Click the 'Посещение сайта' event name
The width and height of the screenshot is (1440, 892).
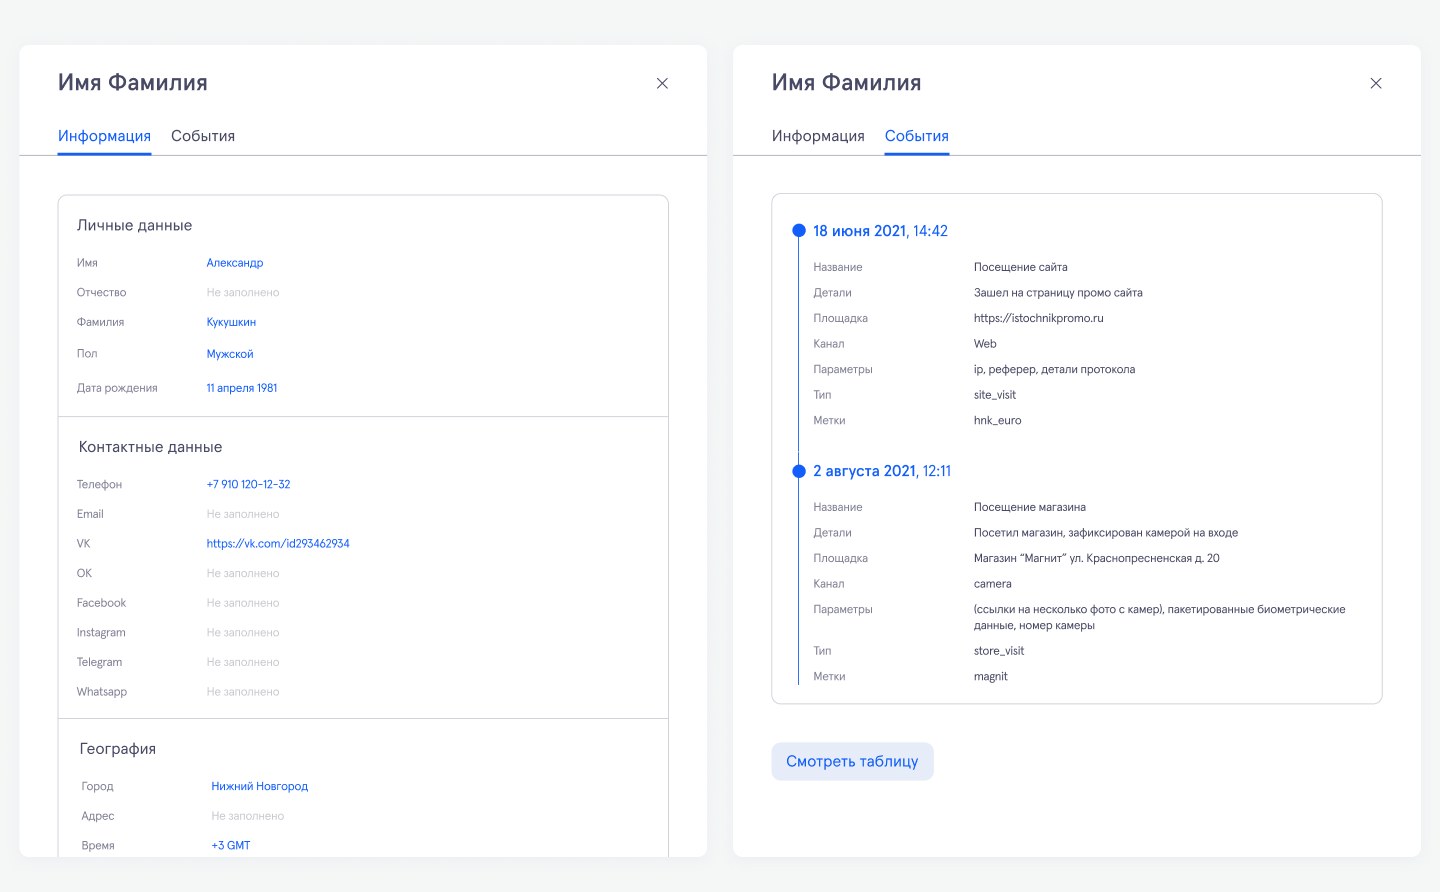click(x=1021, y=267)
